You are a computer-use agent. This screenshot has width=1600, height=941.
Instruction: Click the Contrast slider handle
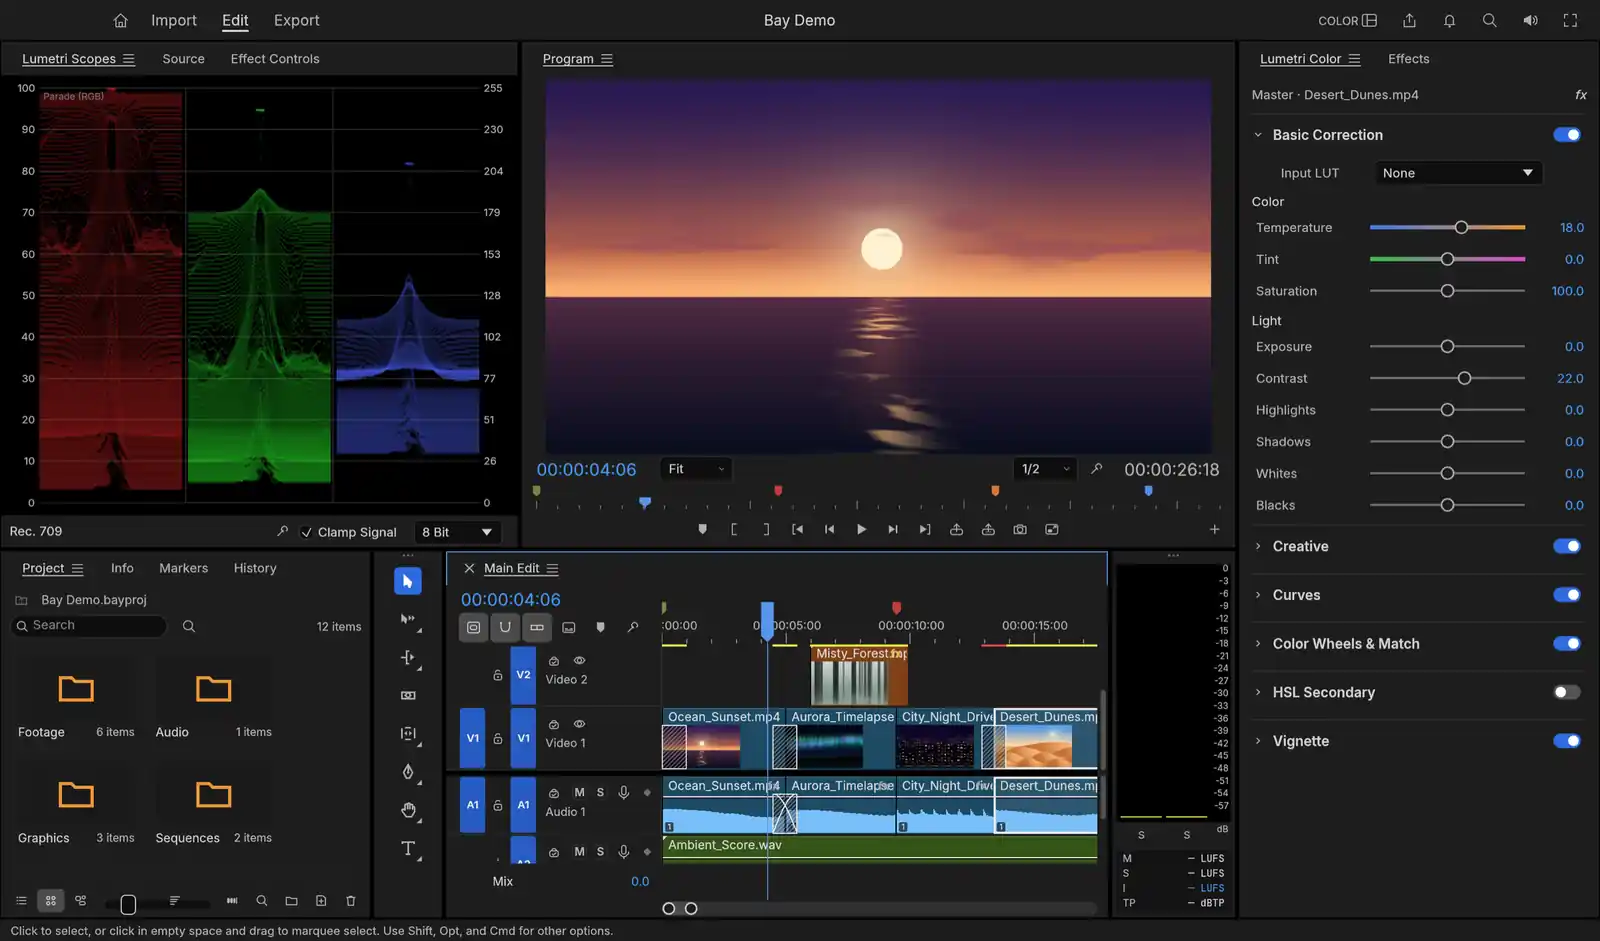click(x=1464, y=378)
